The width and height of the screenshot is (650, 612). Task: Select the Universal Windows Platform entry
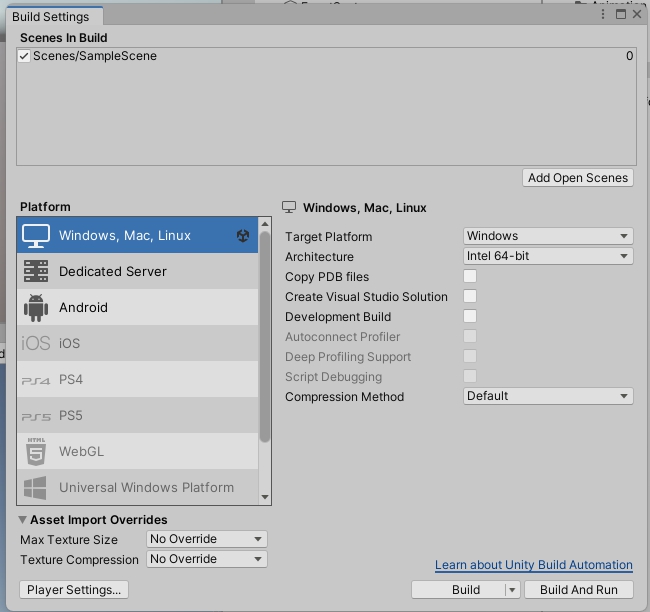pos(137,487)
